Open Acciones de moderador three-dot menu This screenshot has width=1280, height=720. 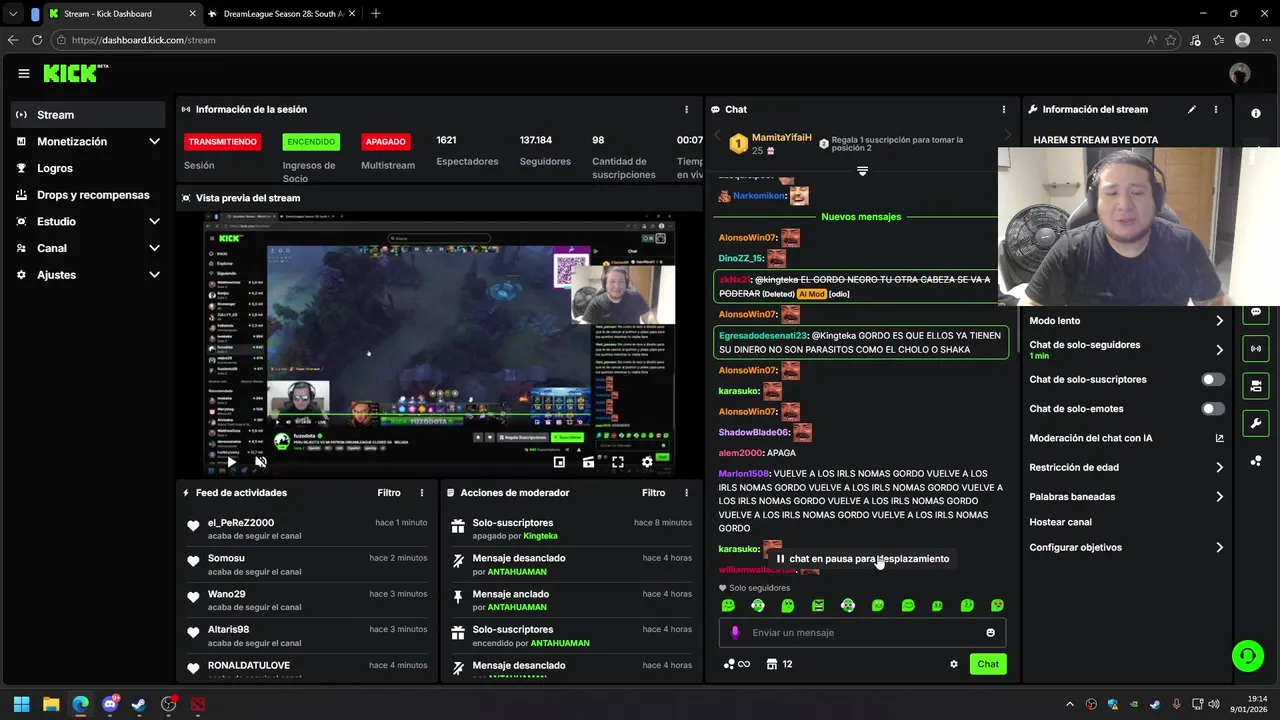point(686,493)
